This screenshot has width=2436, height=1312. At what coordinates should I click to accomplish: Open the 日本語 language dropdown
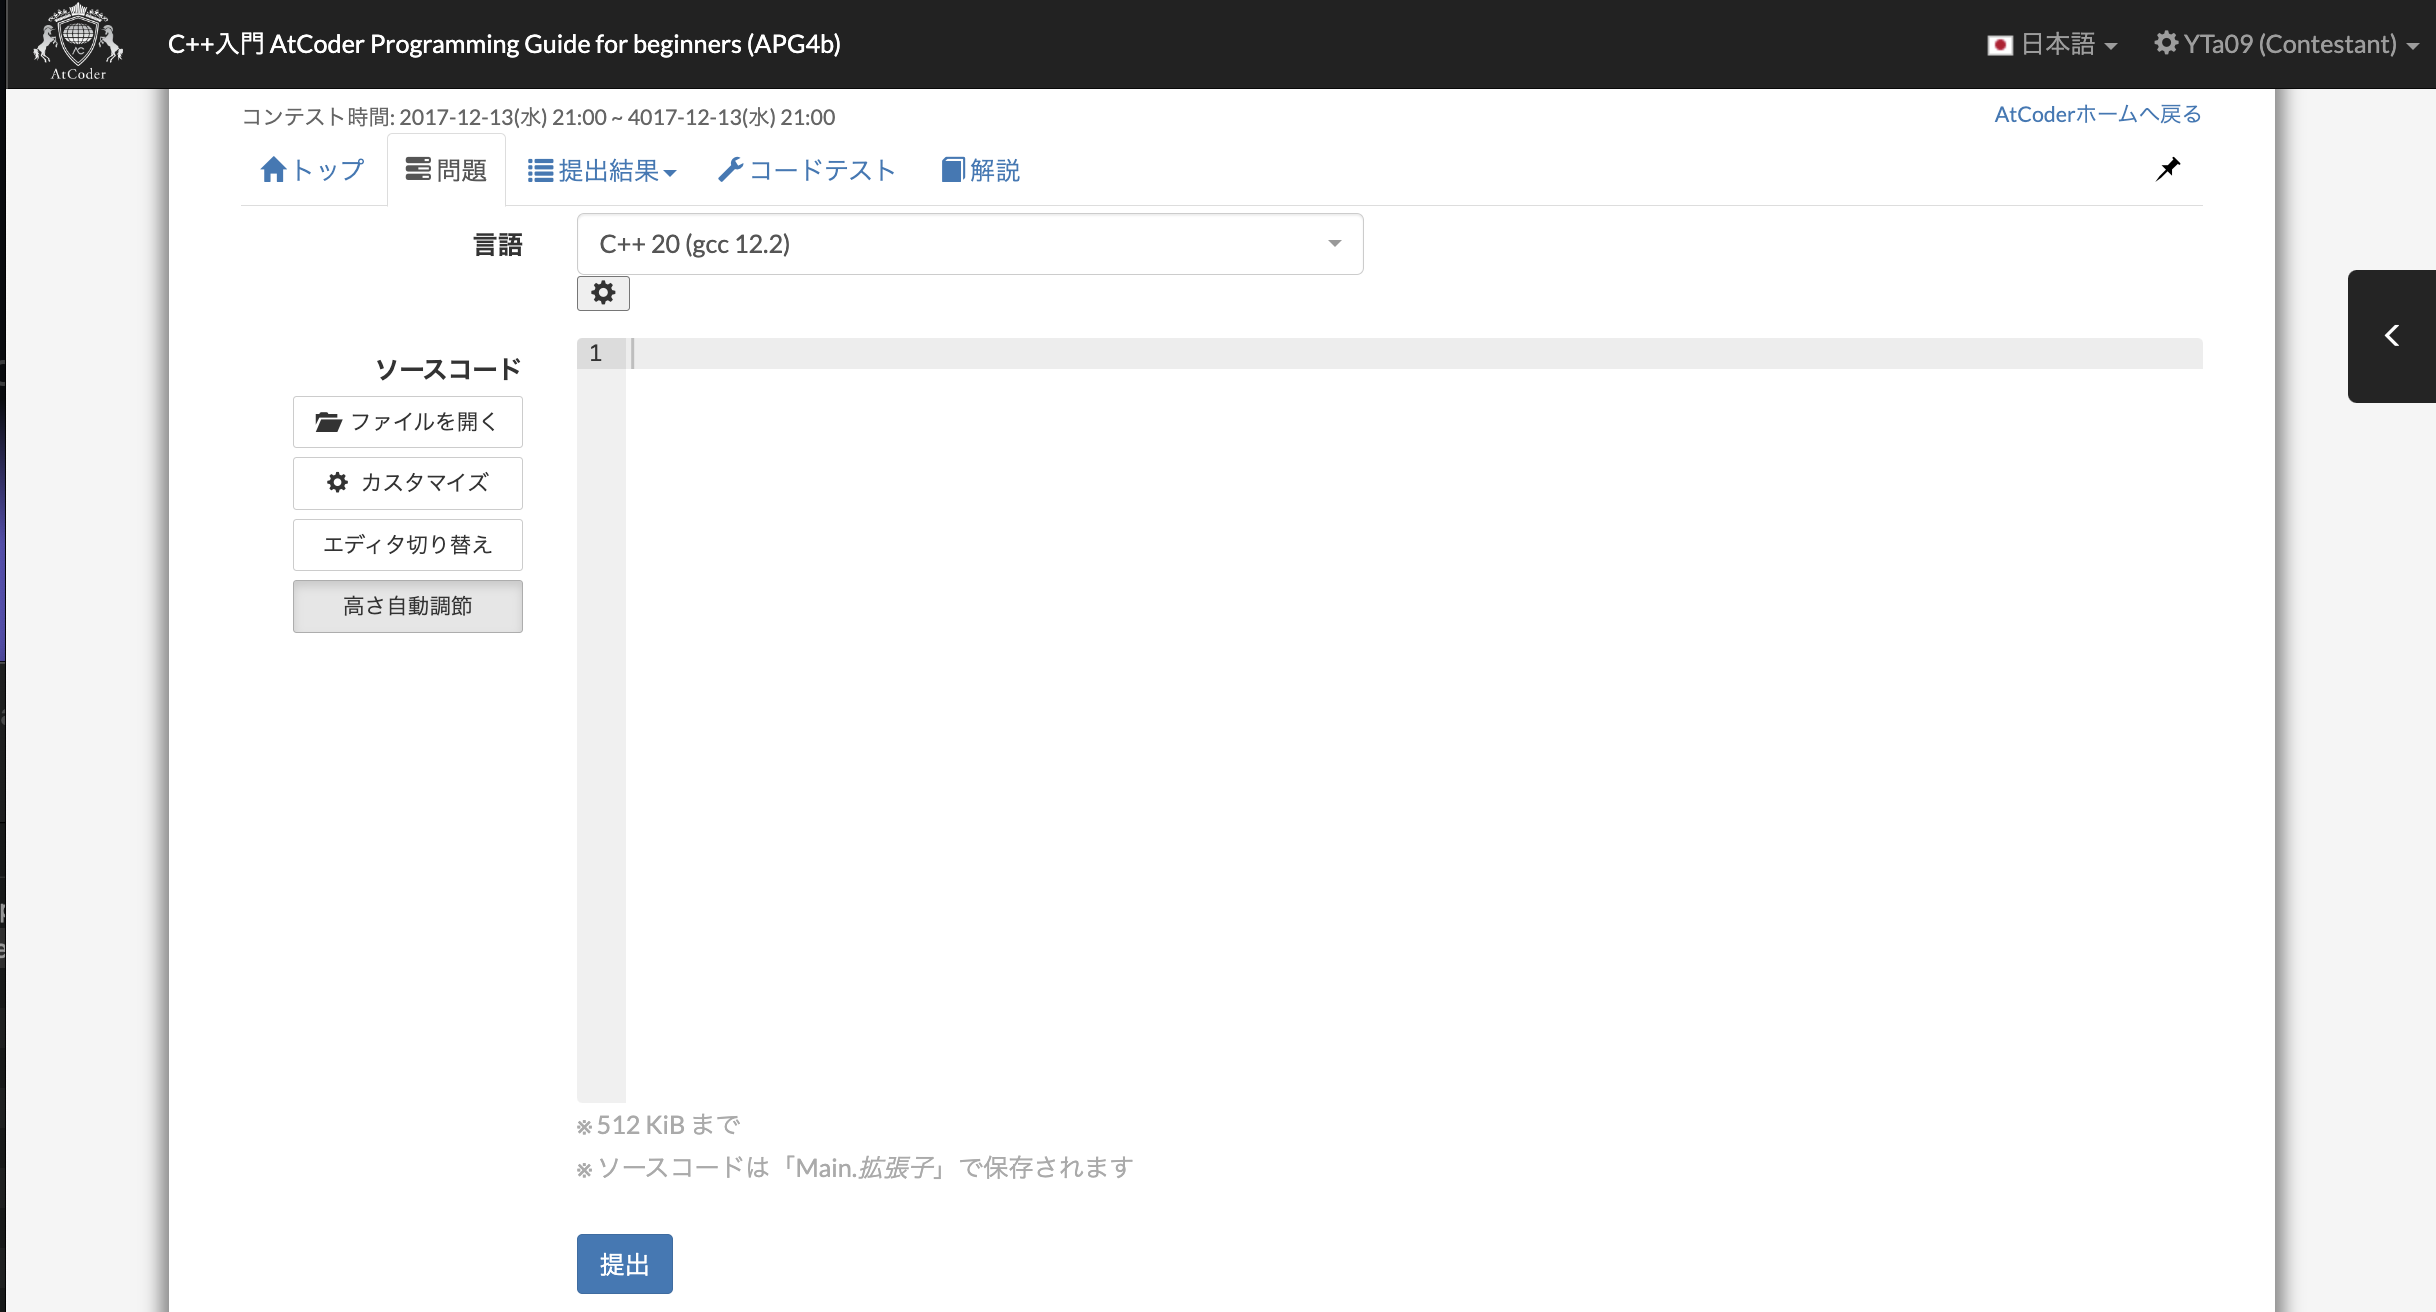(x=2052, y=44)
